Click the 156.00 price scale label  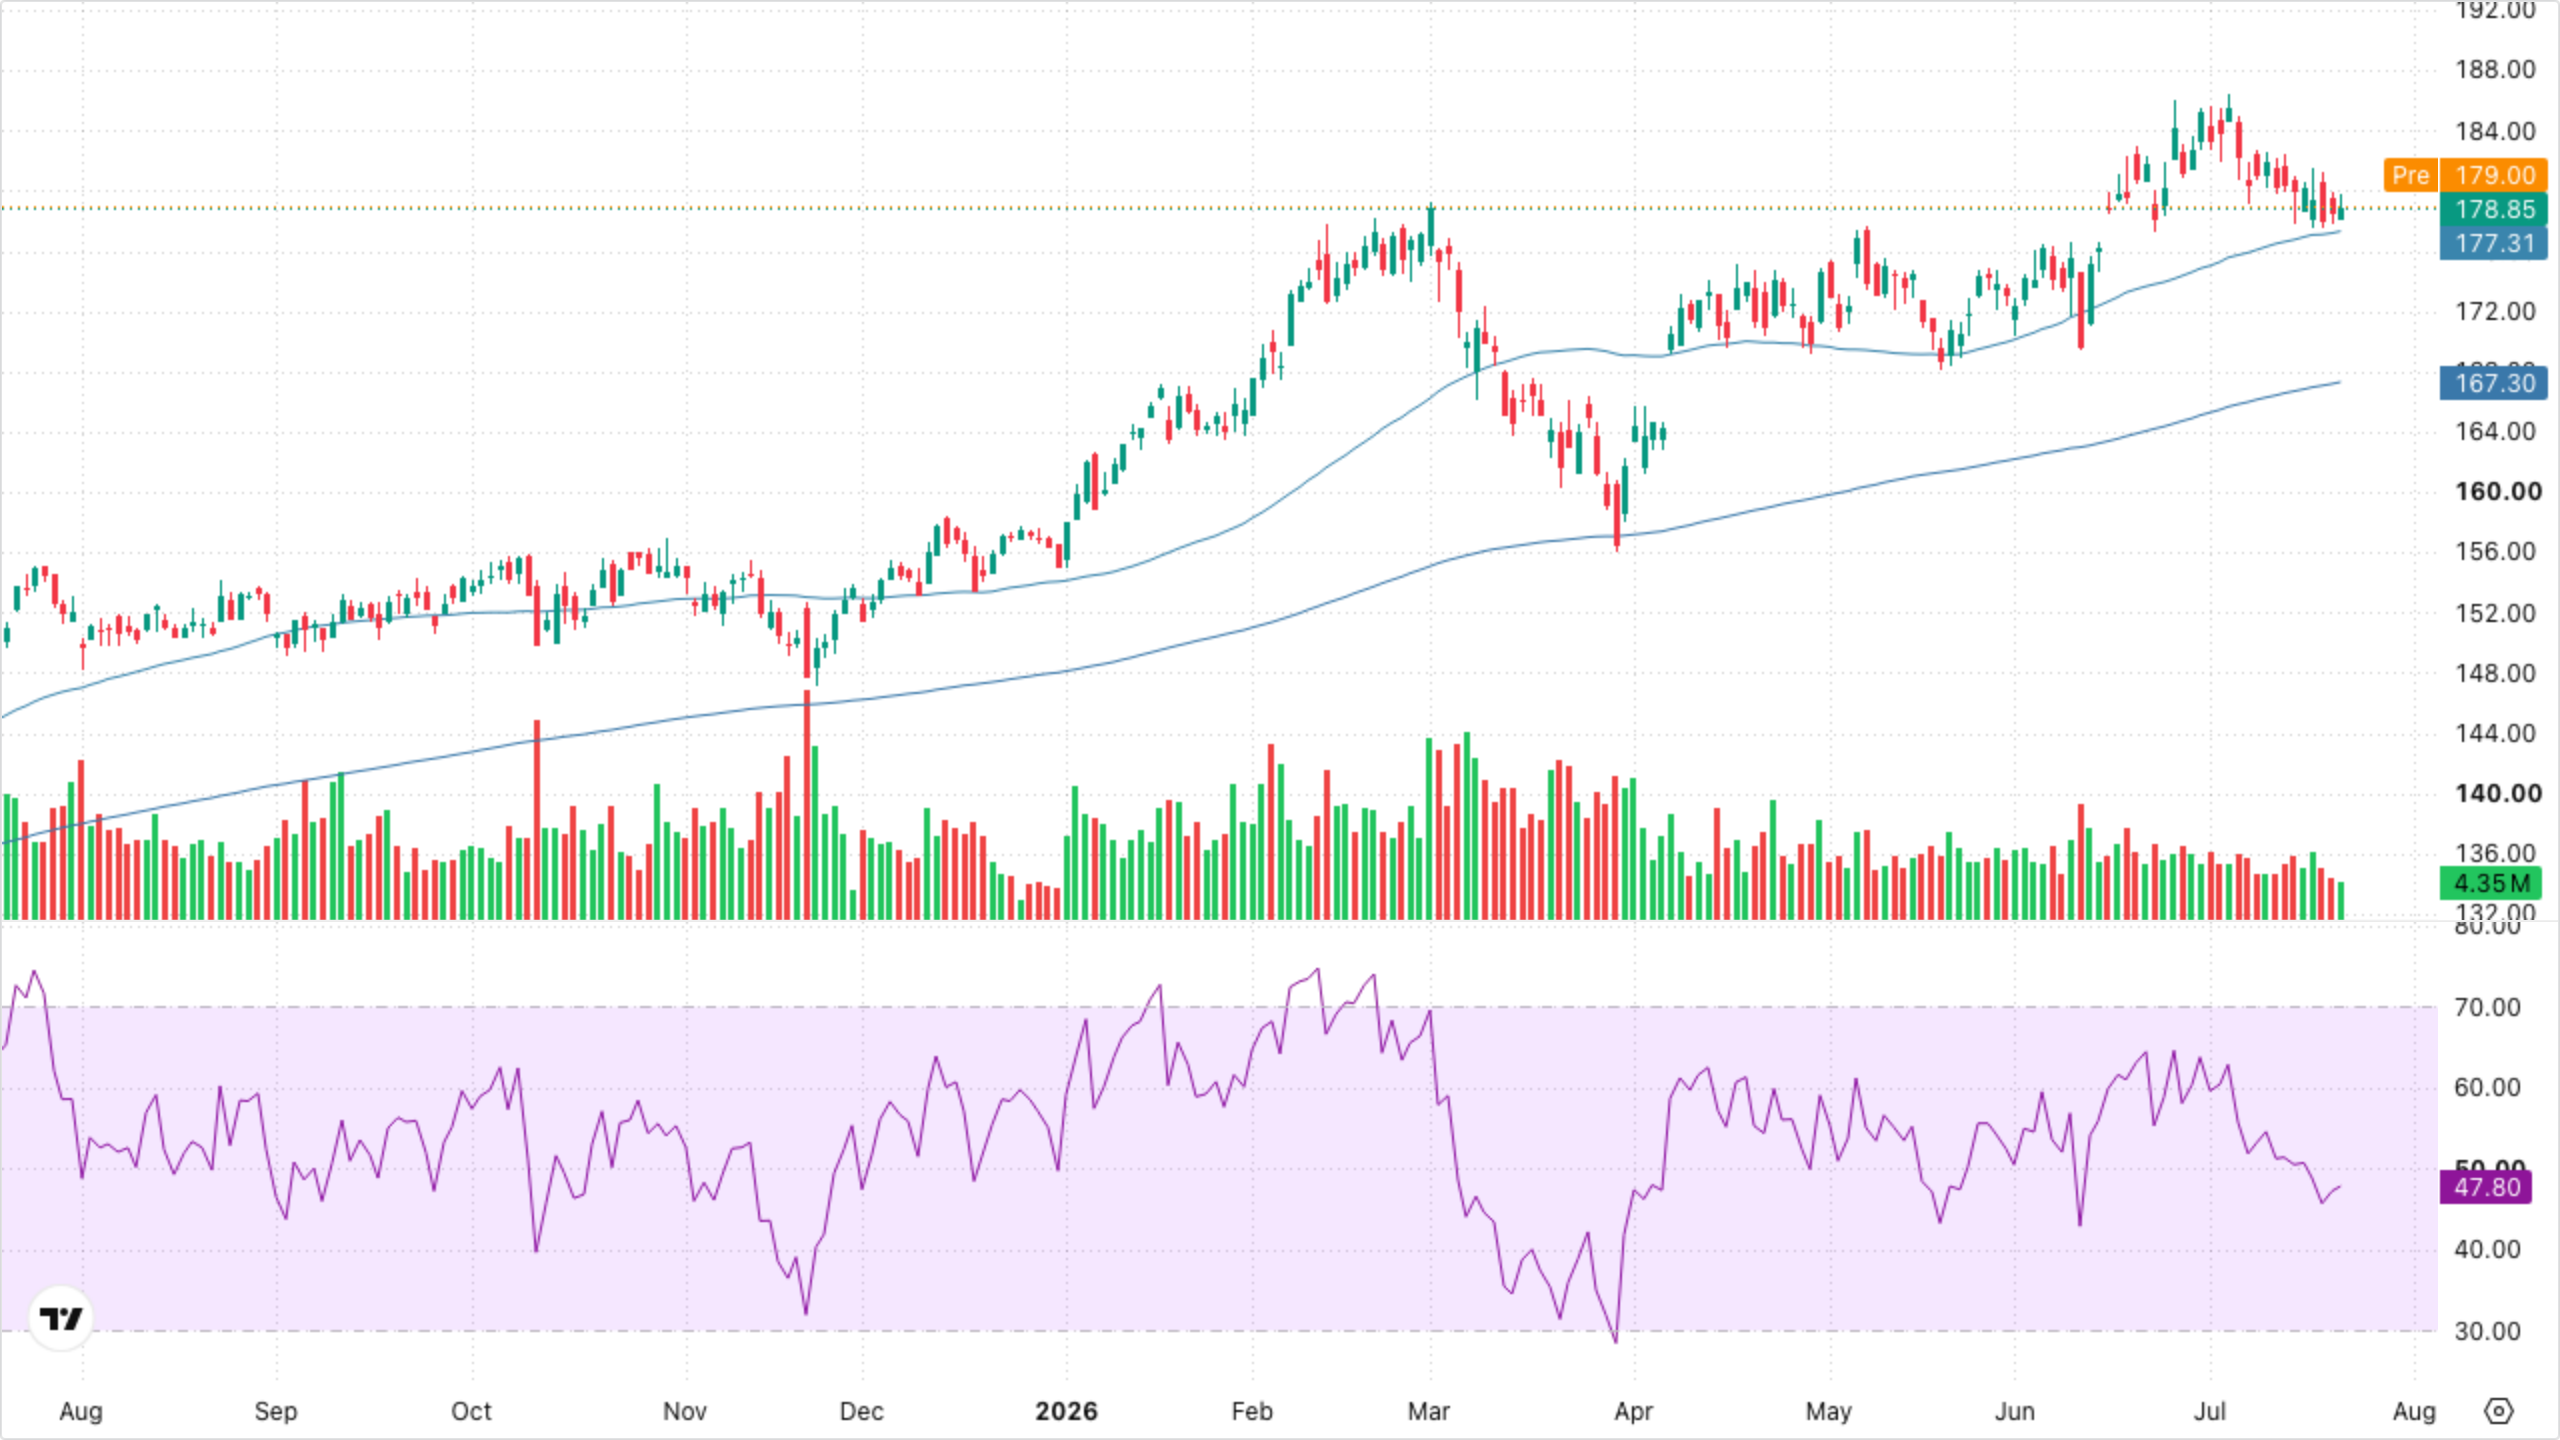[x=2496, y=551]
